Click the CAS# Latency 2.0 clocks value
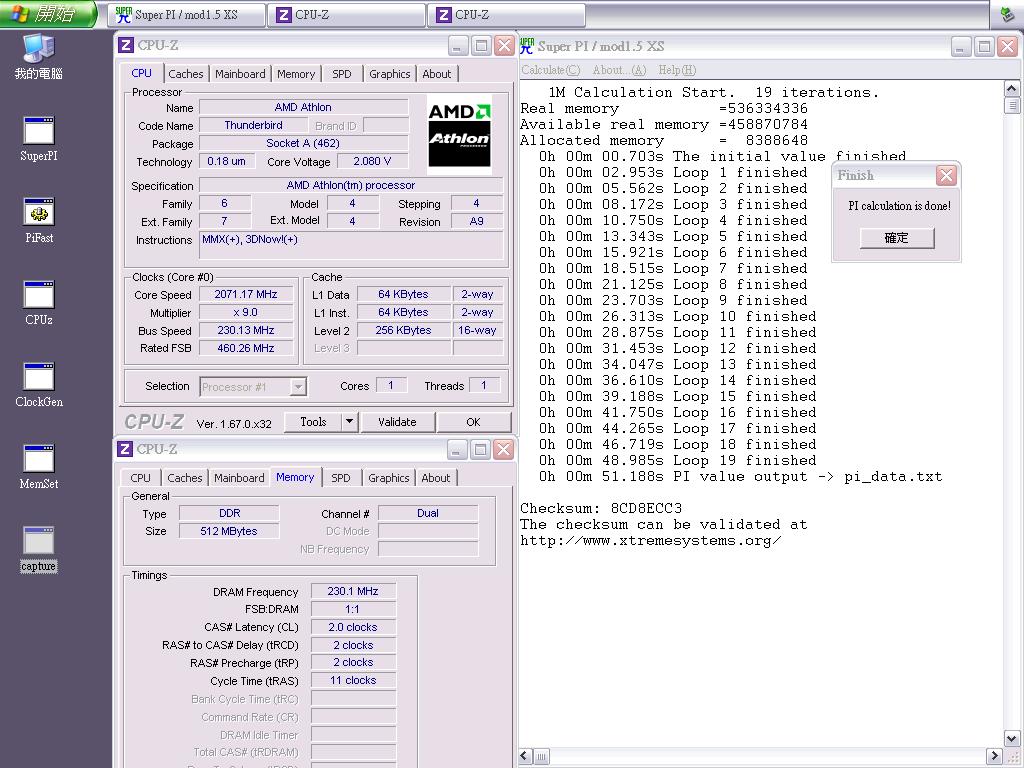The height and width of the screenshot is (768, 1024). tap(353, 627)
